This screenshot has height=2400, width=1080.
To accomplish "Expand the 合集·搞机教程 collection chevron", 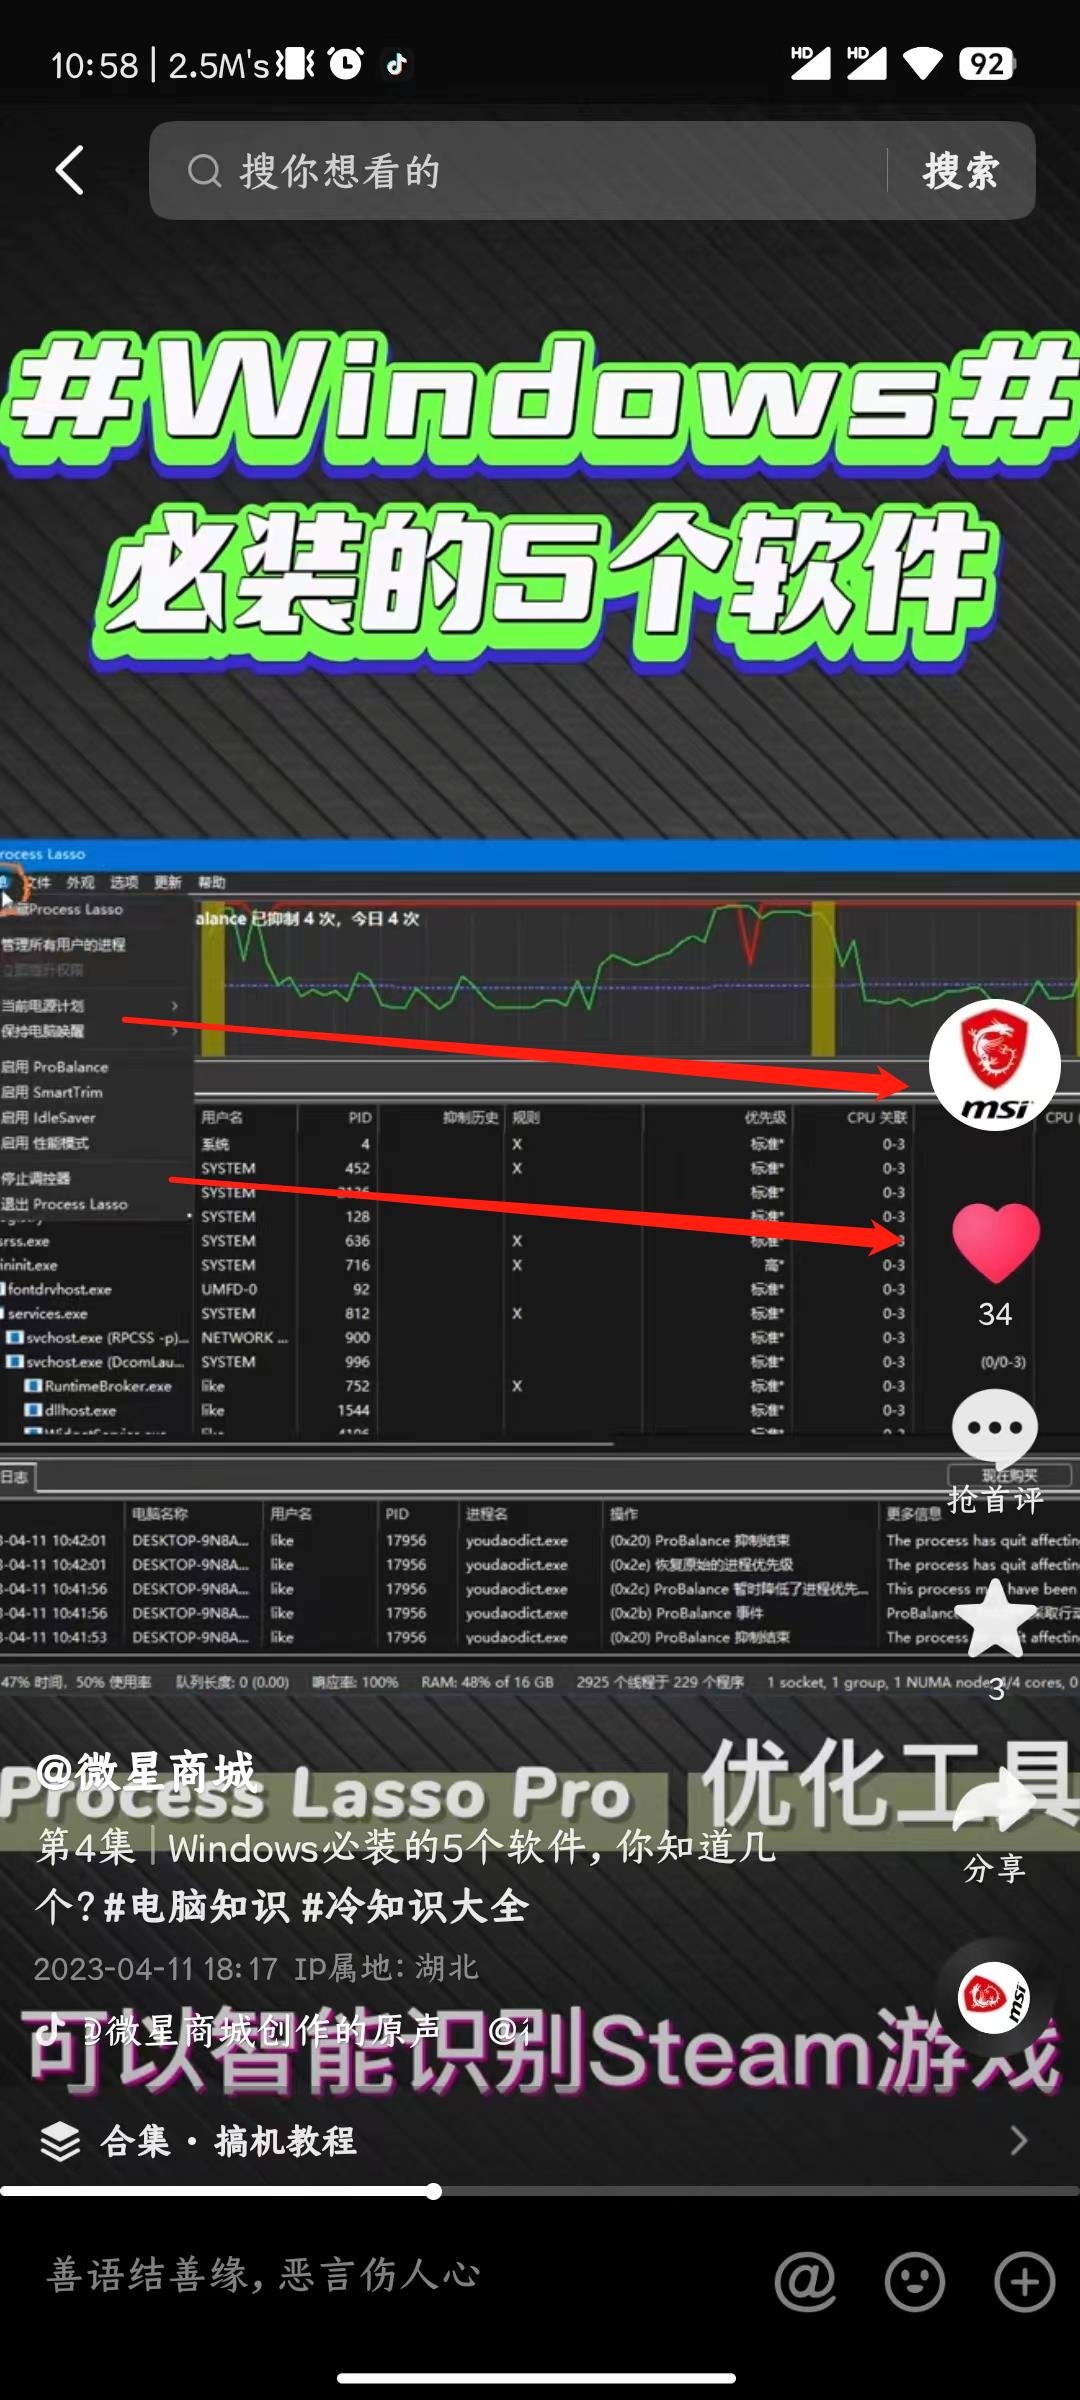I will (1018, 2141).
